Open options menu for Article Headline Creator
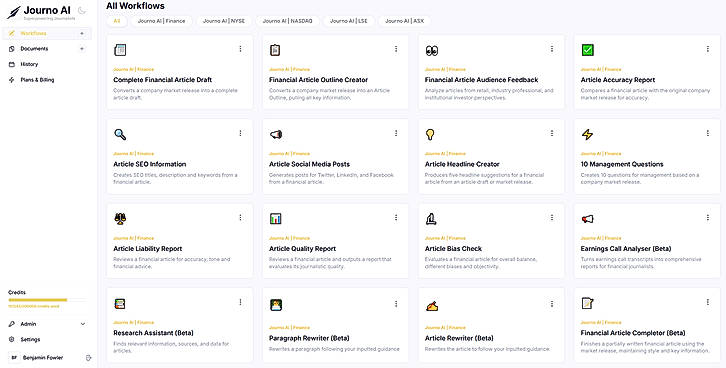726x368 pixels. click(552, 133)
